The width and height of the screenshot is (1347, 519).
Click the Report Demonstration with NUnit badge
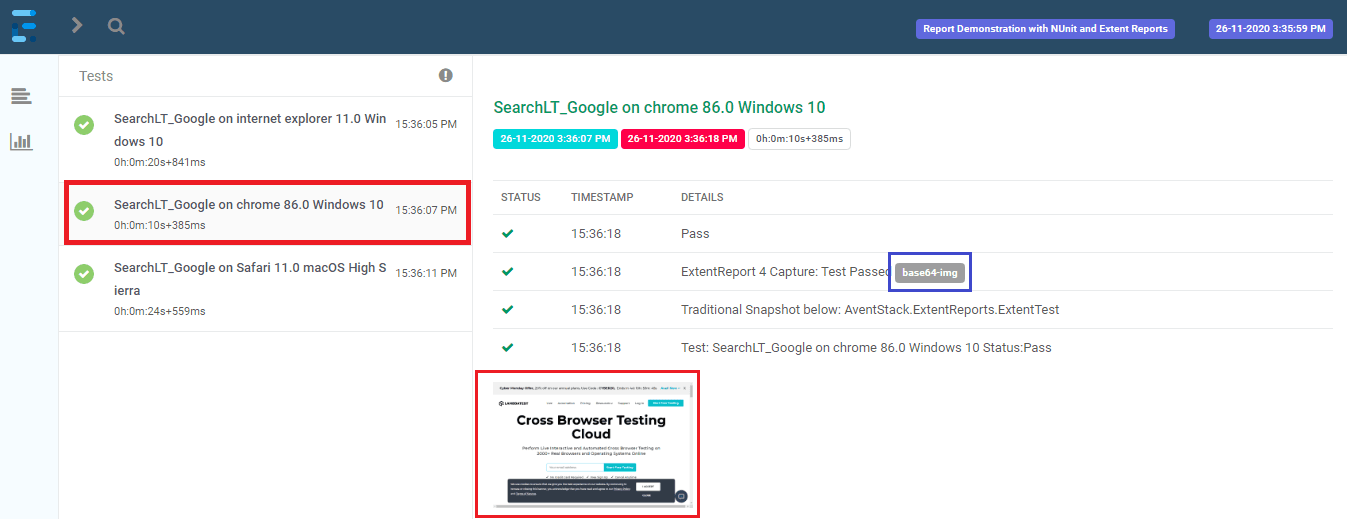(1045, 29)
